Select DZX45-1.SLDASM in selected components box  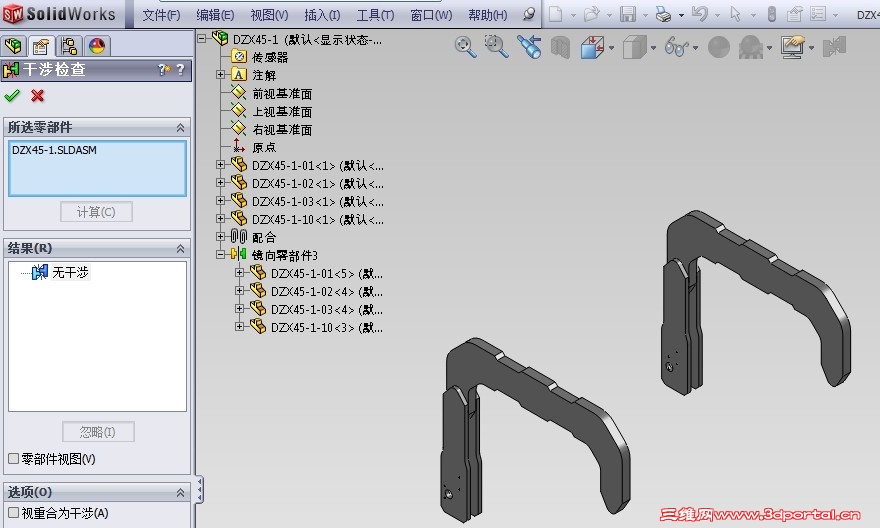pyautogui.click(x=54, y=150)
